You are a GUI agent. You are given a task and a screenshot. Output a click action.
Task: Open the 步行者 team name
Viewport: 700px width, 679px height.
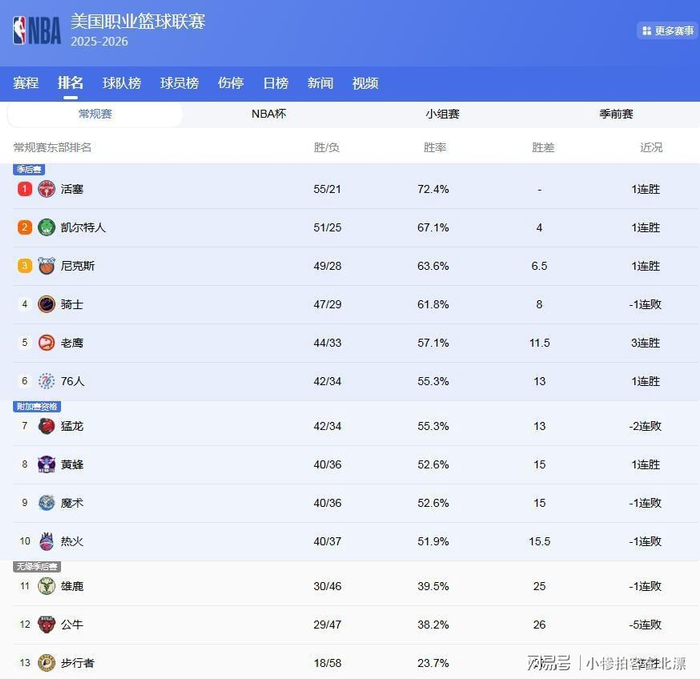point(78,663)
